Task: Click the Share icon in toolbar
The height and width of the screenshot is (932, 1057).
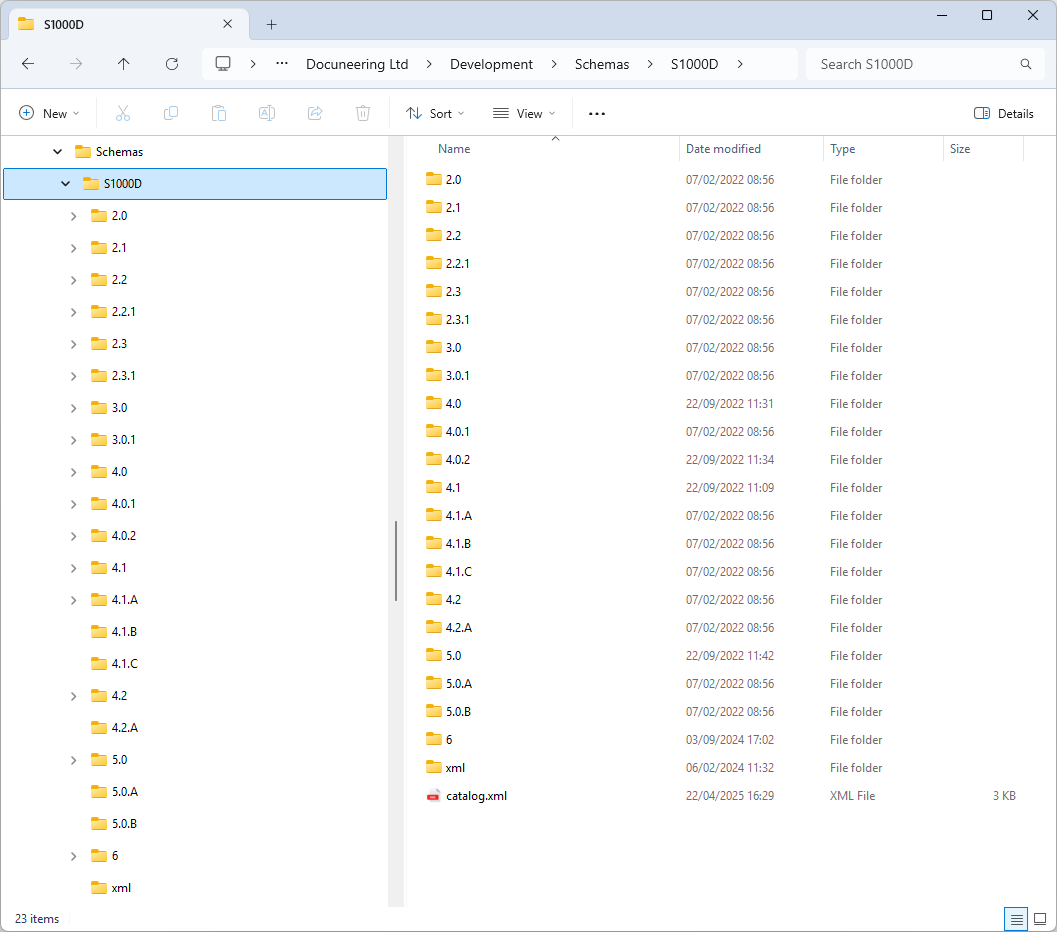Action: click(315, 114)
